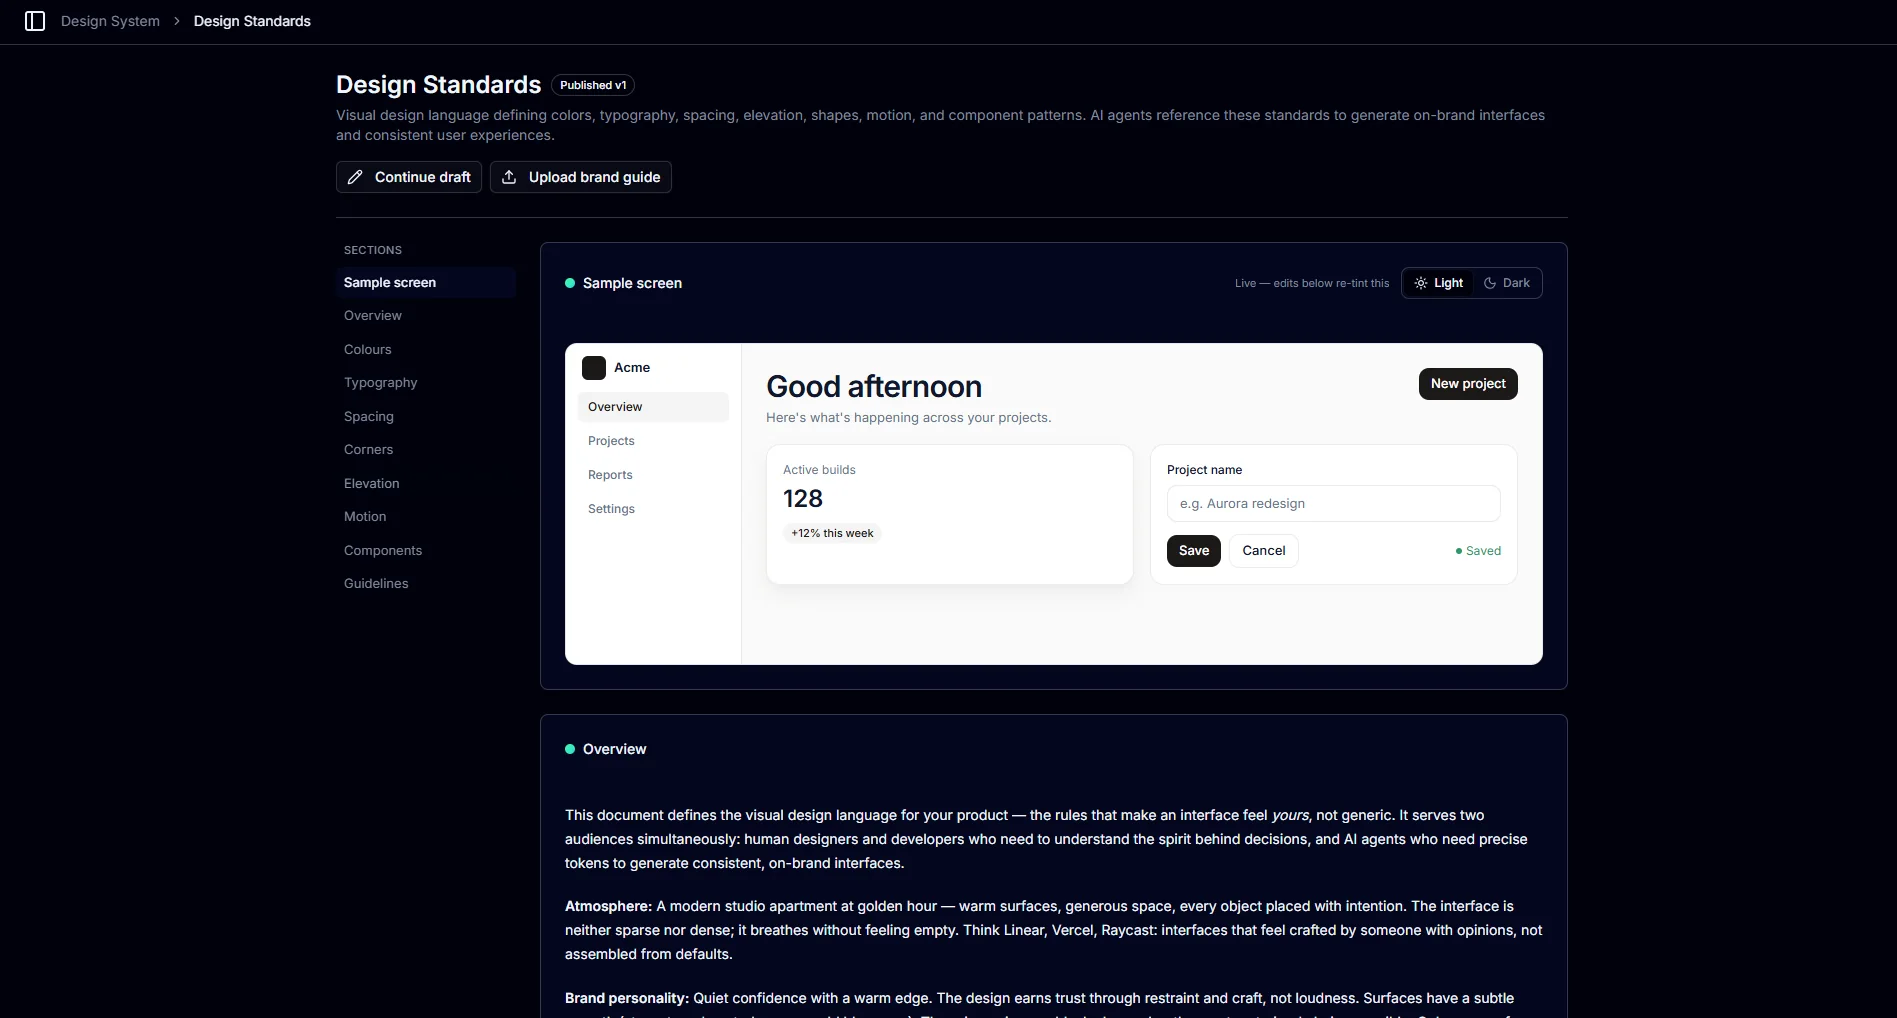1897x1018 pixels.
Task: Focus the Project name input field
Action: click(x=1334, y=504)
